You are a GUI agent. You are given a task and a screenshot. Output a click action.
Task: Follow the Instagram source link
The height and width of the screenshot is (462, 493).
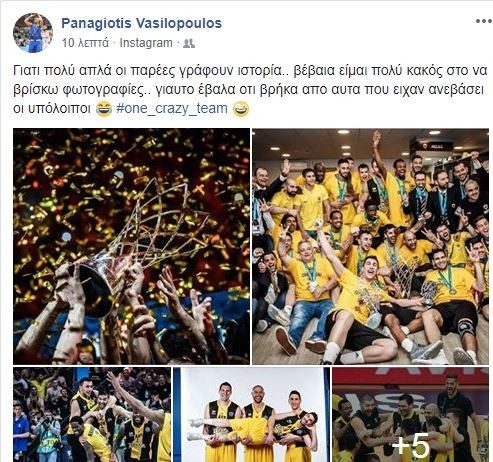point(146,43)
